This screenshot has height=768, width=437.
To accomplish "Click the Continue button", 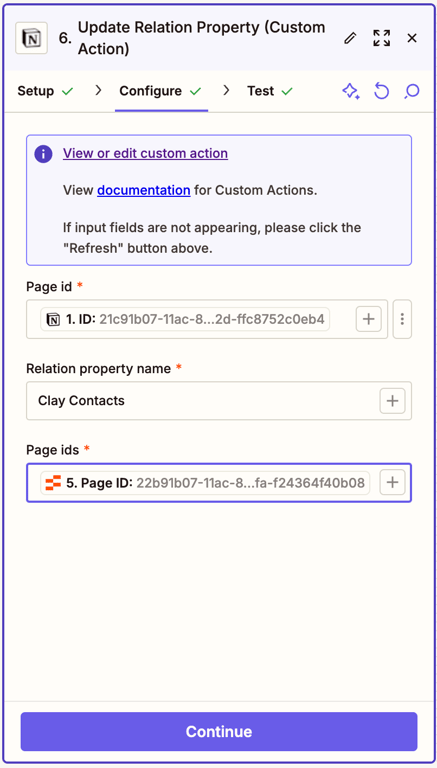I will pos(219,731).
